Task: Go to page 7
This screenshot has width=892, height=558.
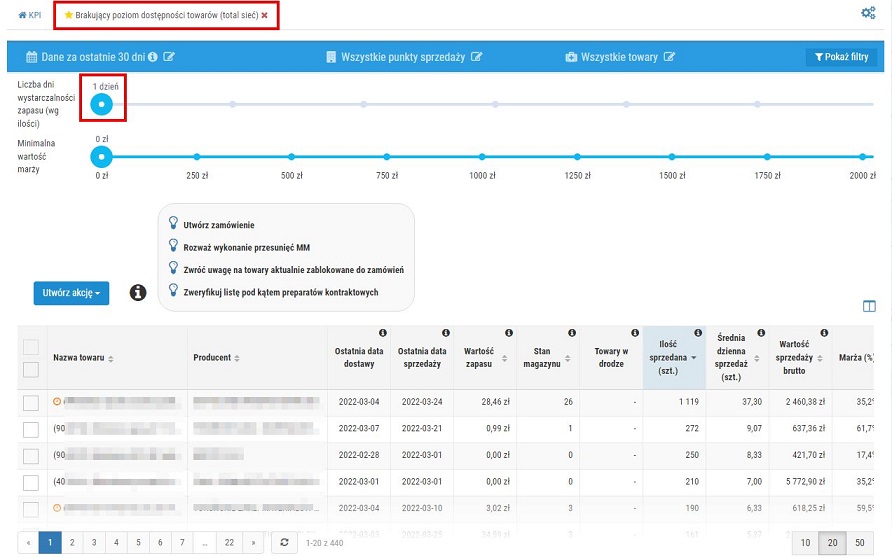Action: tap(182, 543)
